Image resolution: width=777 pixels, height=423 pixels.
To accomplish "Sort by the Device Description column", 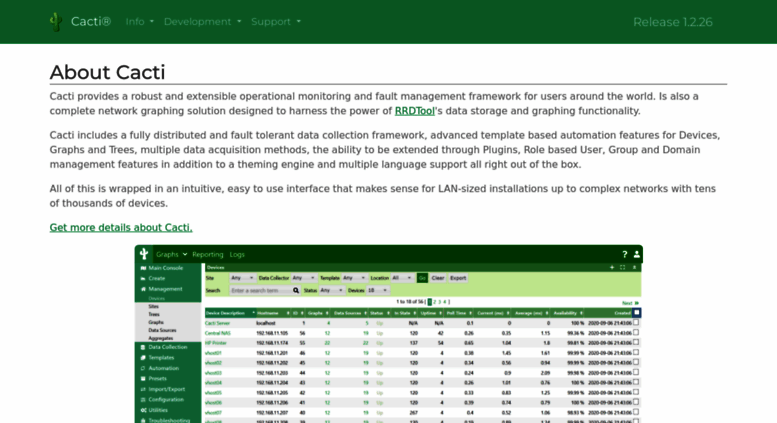I will coord(230,313).
